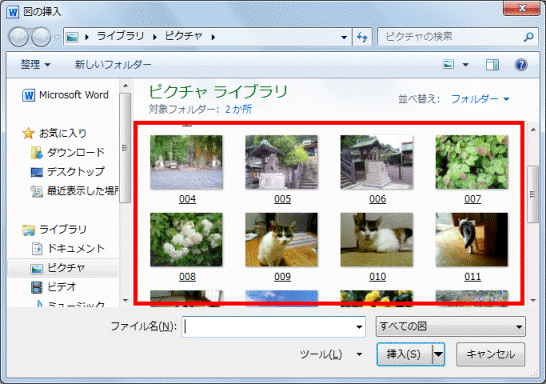This screenshot has width=546, height=384.
Task: Click the refresh icon beside address bar
Action: (x=362, y=37)
